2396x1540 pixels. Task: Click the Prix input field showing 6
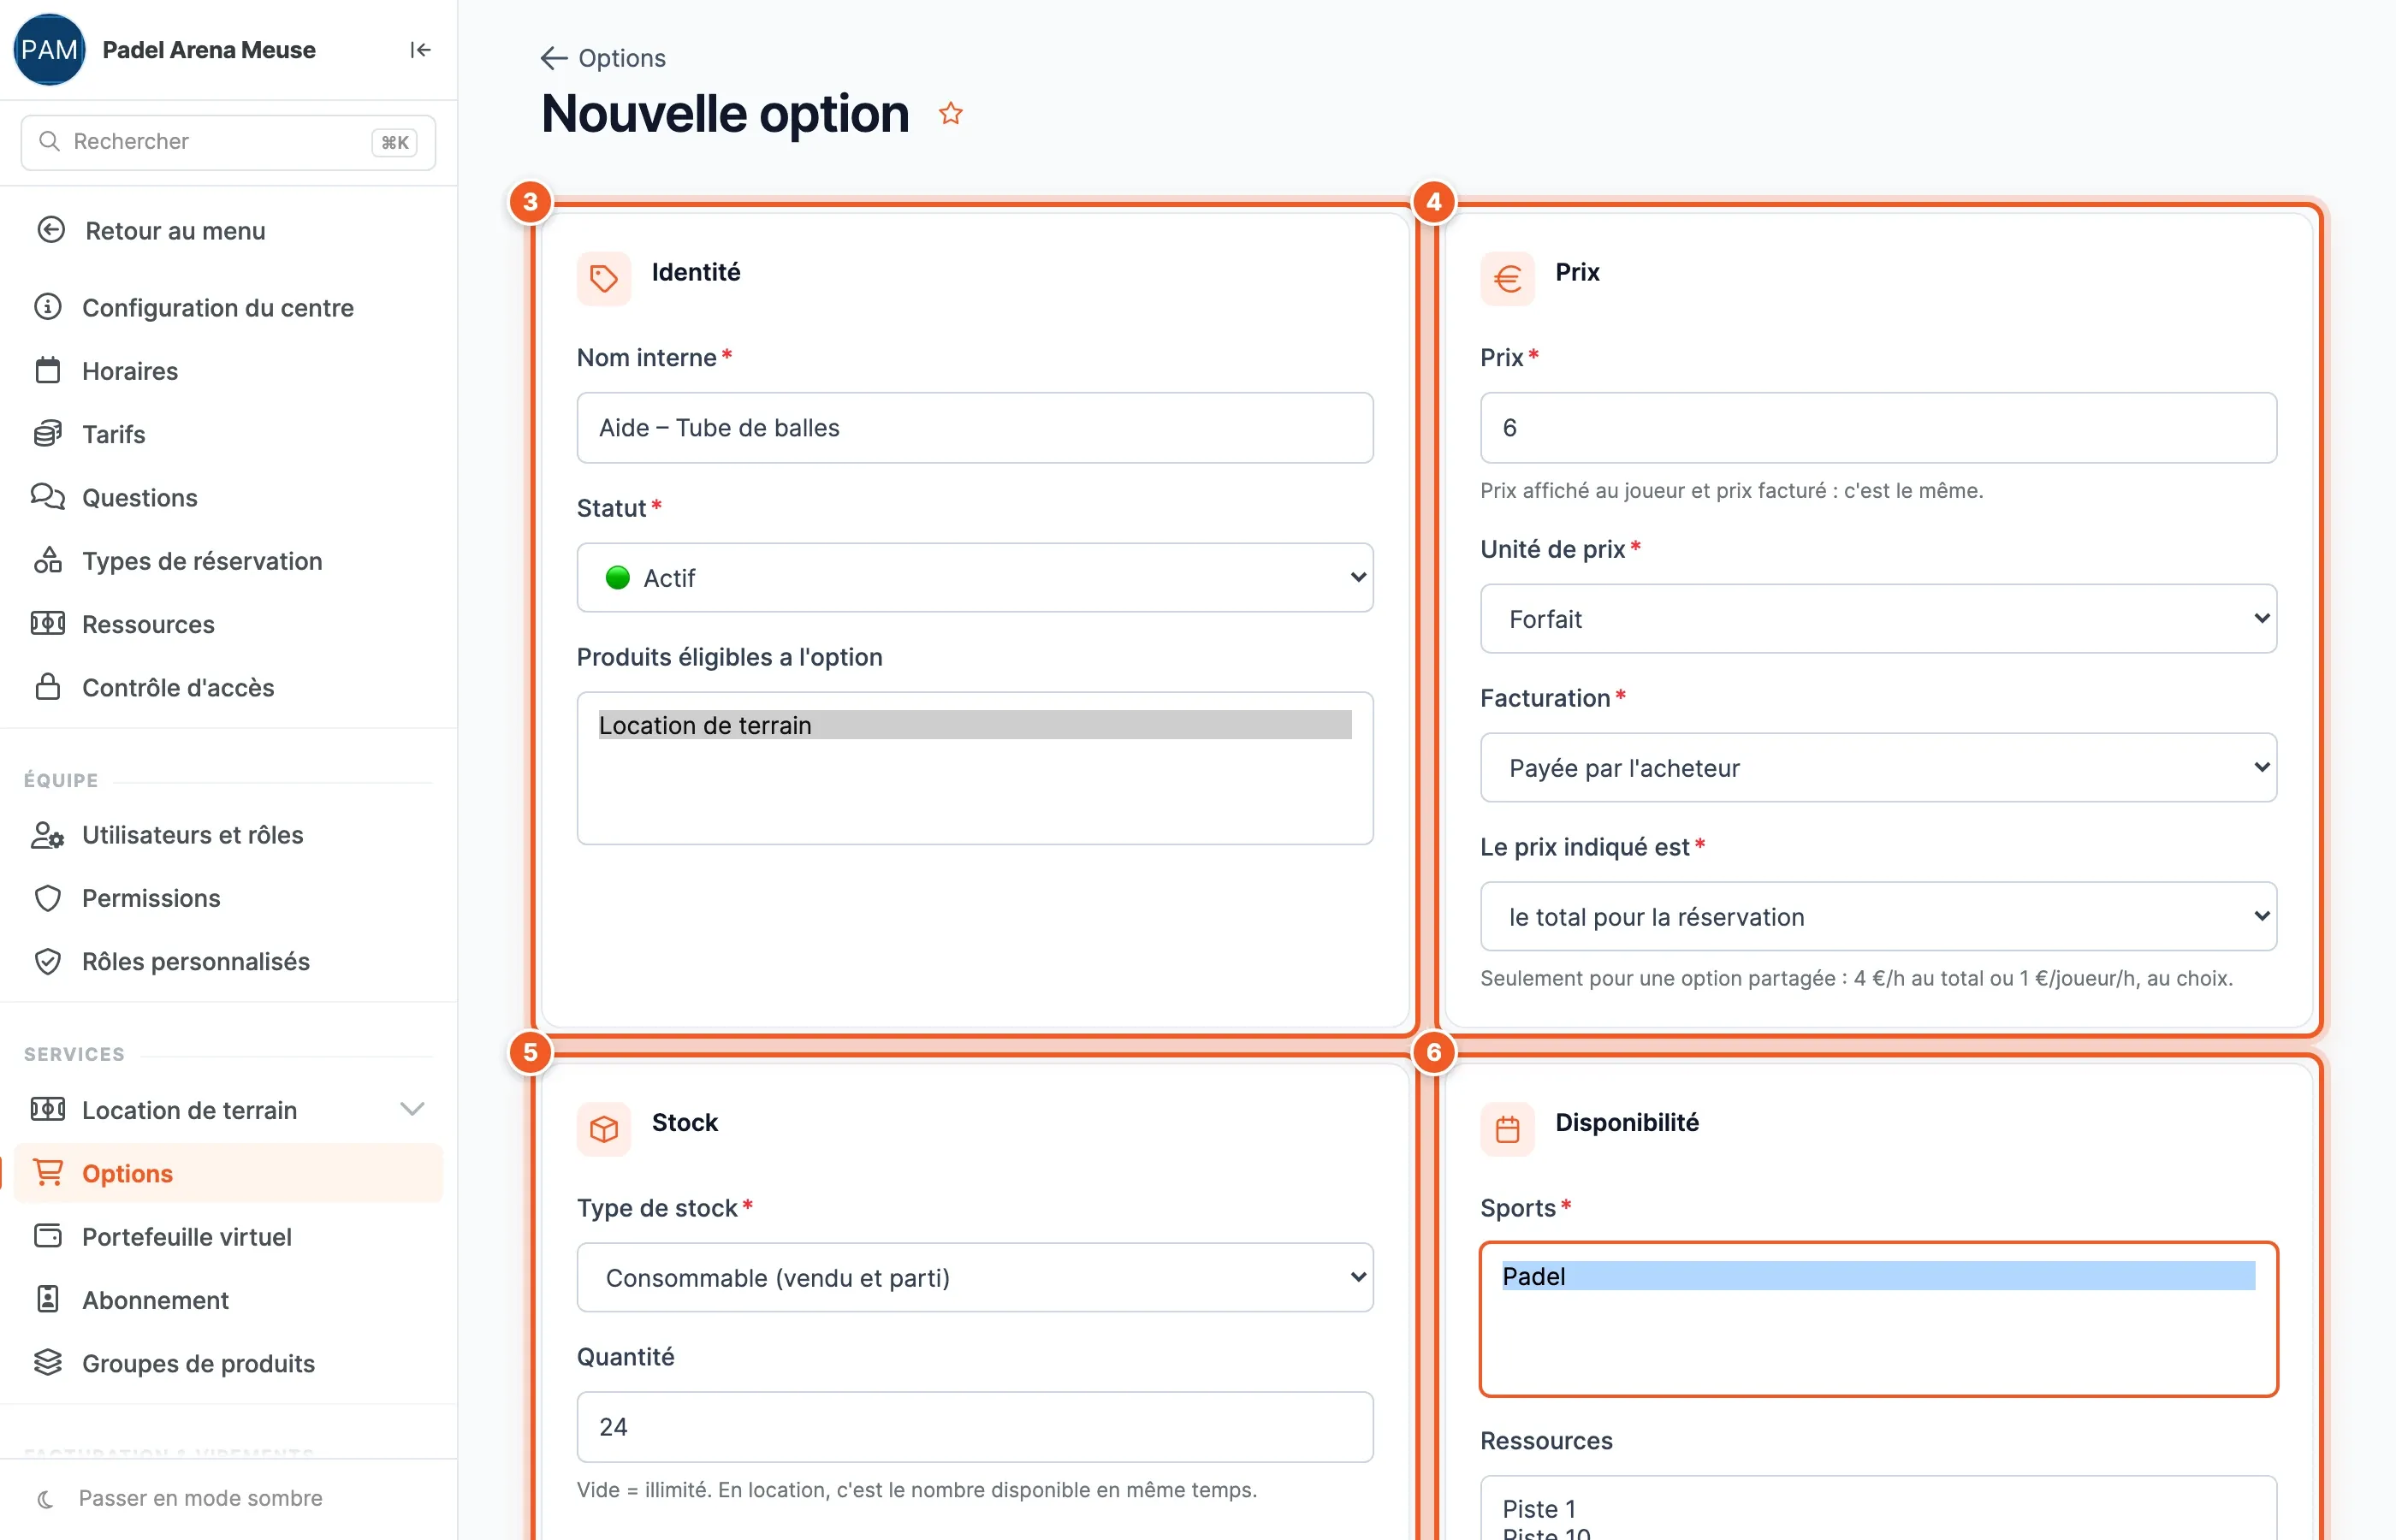pos(1878,428)
